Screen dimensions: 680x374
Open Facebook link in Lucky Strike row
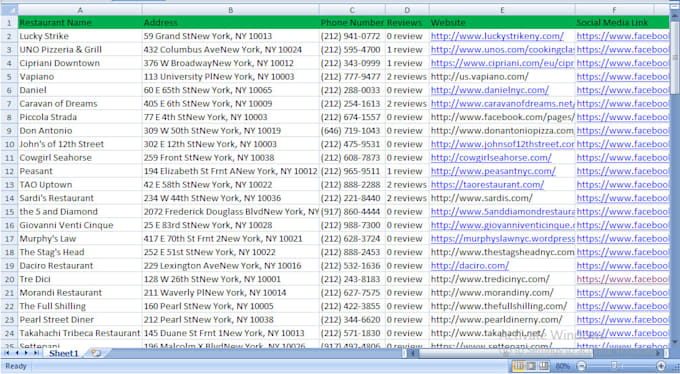[x=622, y=36]
